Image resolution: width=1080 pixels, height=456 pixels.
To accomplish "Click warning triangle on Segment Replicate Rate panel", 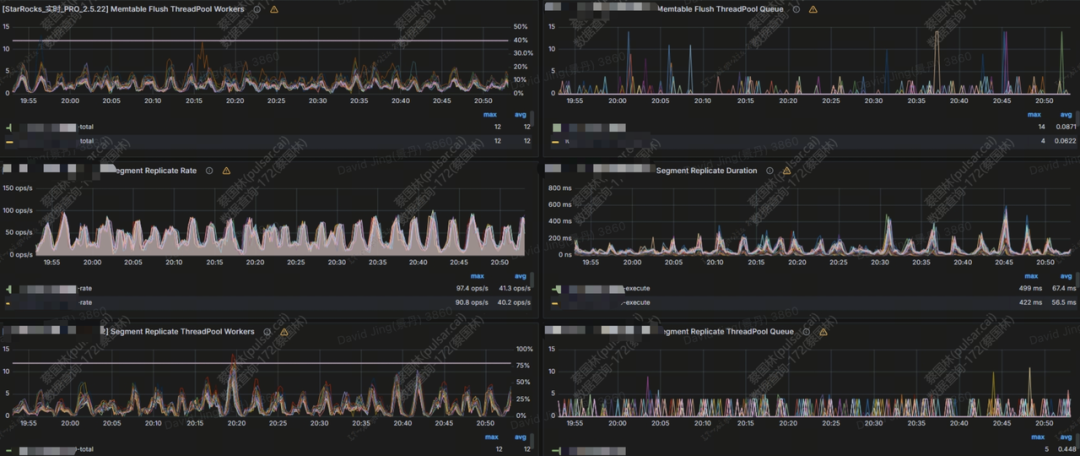I will tap(227, 171).
